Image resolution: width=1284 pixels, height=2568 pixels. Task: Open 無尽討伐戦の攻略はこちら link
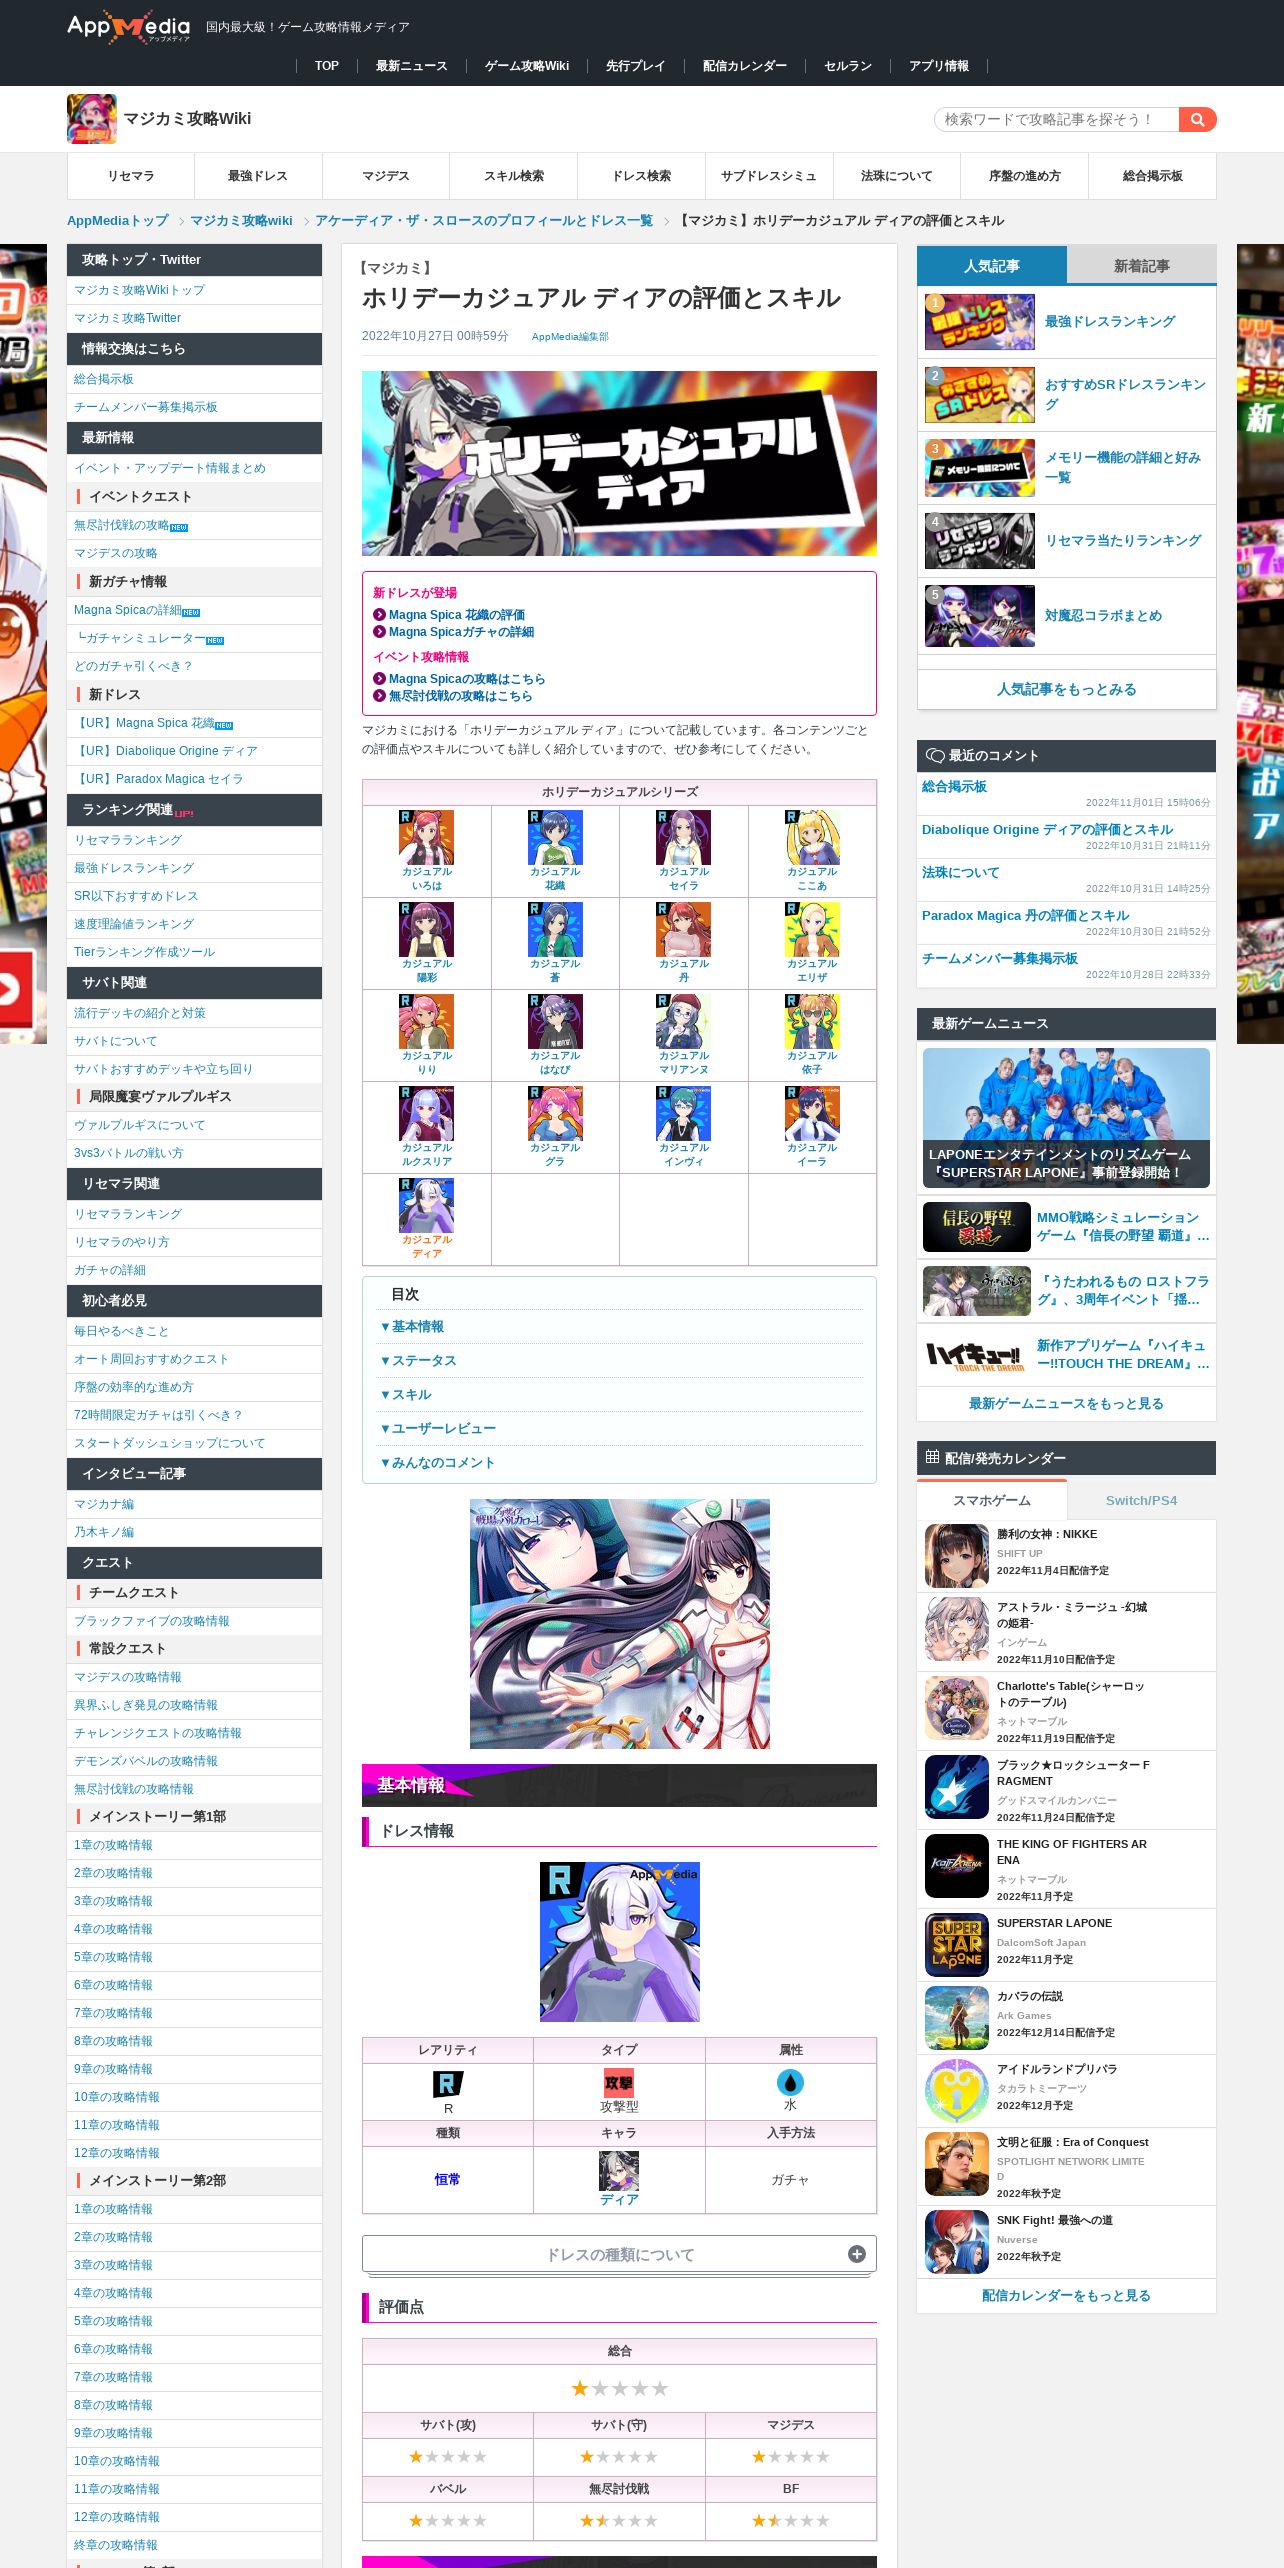460,696
